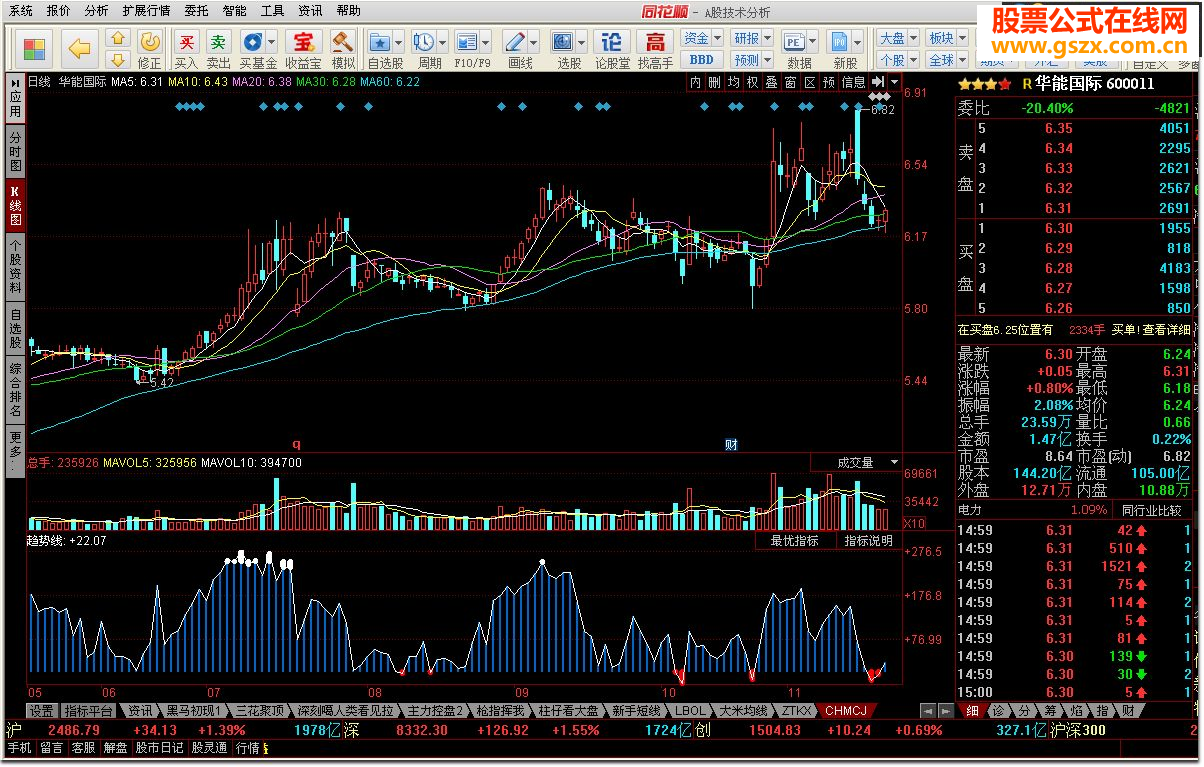This screenshot has width=1204, height=767.
Task: Open the 论股堂 forum icon
Action: pos(612,41)
